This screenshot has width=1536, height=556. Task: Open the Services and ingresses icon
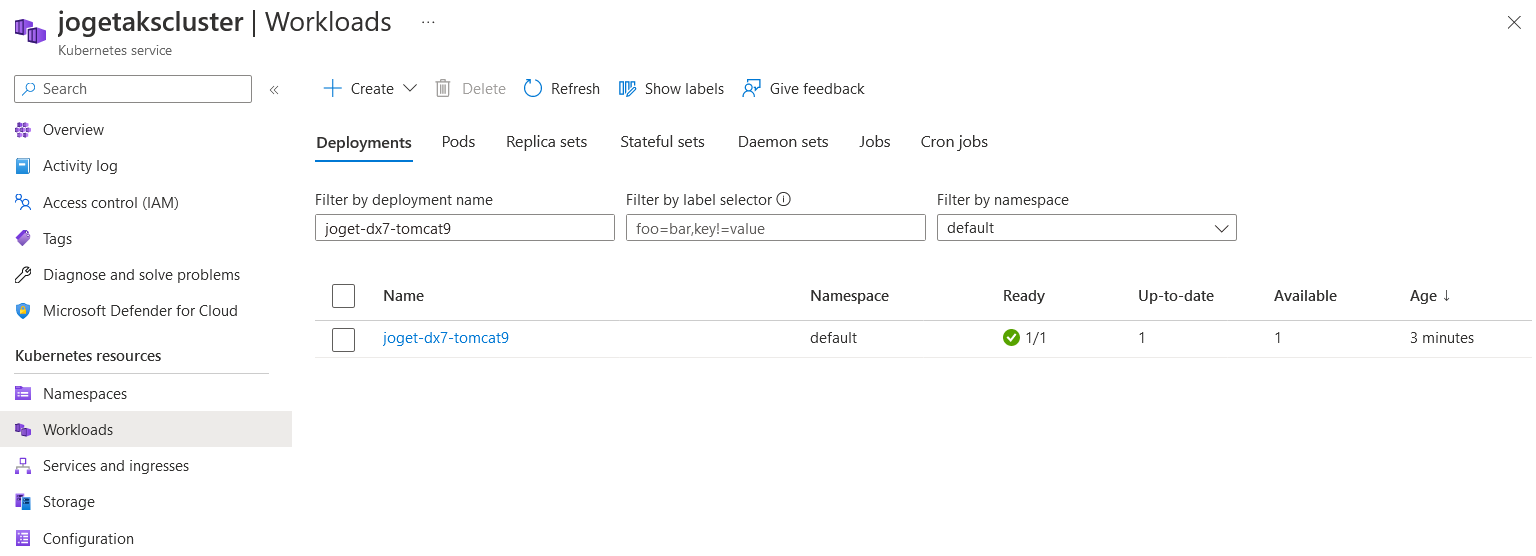coord(23,466)
